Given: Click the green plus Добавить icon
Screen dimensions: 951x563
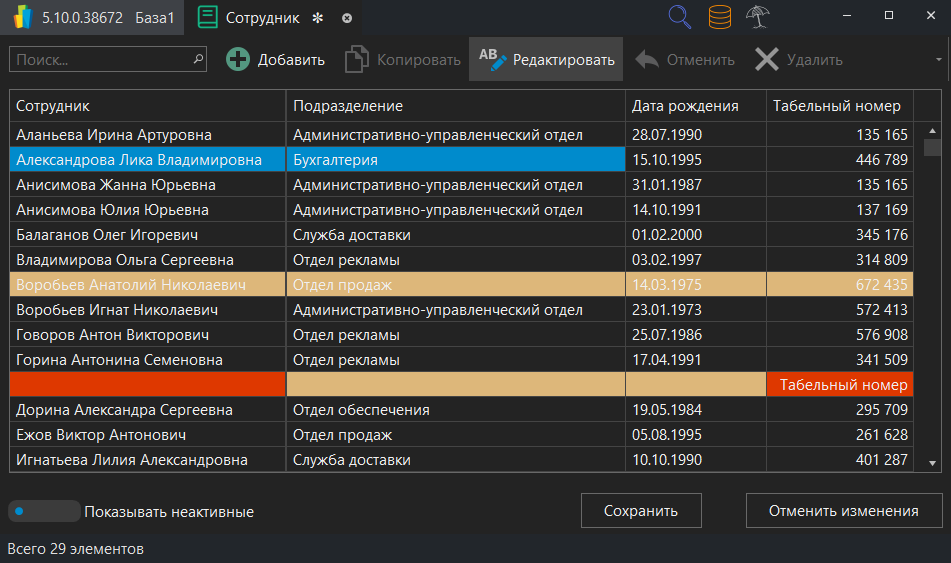Looking at the screenshot, I should point(238,60).
